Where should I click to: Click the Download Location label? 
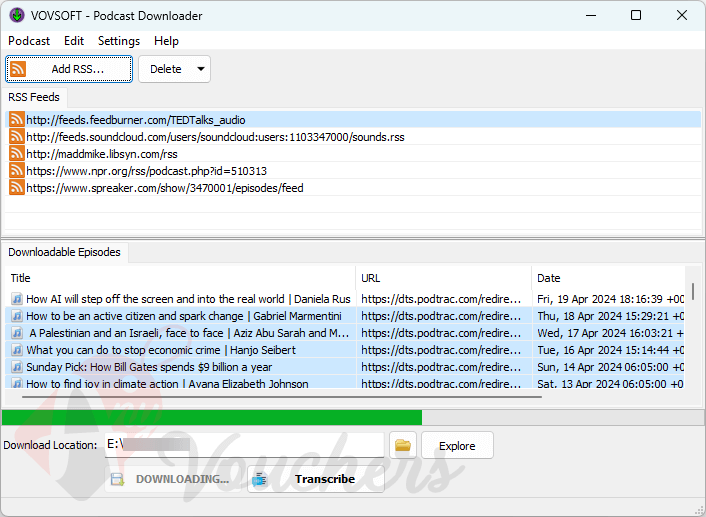point(50,445)
